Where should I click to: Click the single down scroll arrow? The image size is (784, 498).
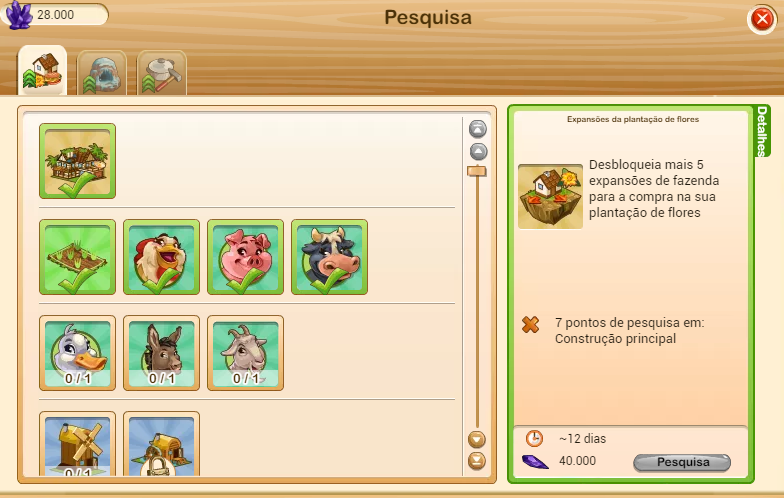(476, 440)
